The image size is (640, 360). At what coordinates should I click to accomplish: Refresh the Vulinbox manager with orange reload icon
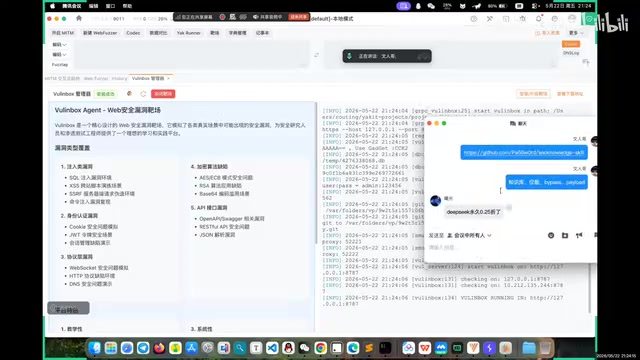coord(143,94)
